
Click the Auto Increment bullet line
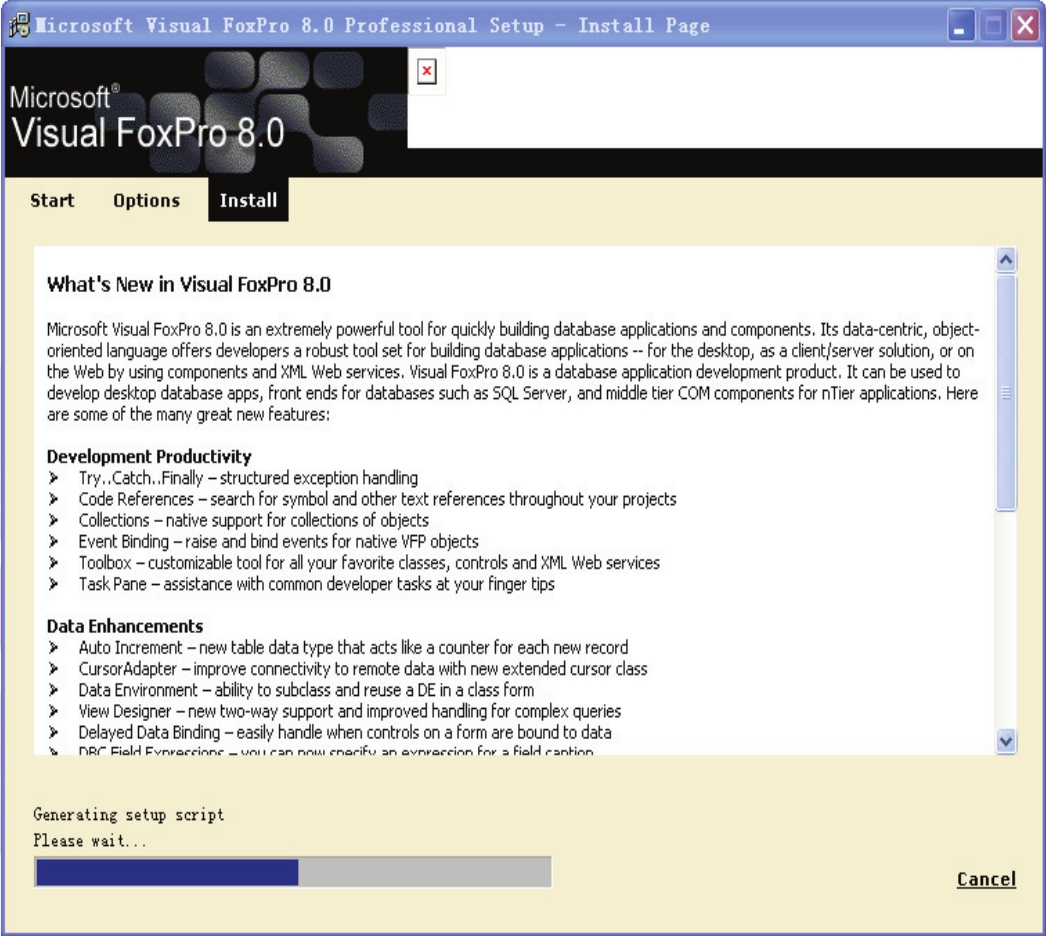[353, 647]
